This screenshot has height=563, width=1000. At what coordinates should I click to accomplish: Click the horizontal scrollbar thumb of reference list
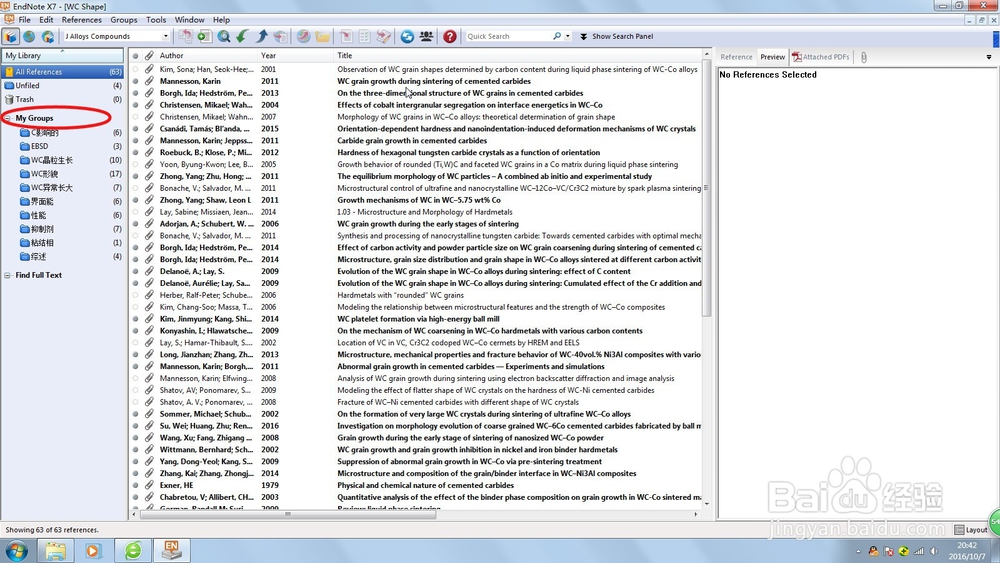click(x=288, y=514)
